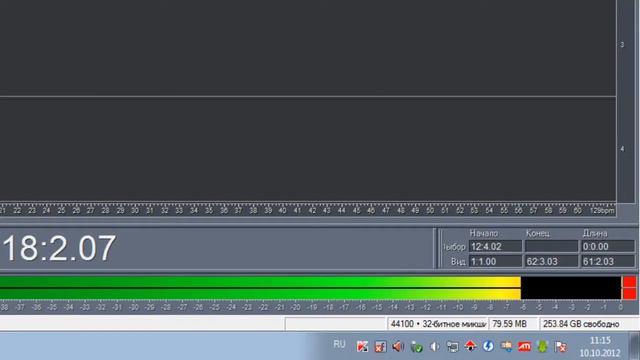Click the safely remove hardware tray icon
The height and width of the screenshot is (360, 640).
[x=416, y=347]
